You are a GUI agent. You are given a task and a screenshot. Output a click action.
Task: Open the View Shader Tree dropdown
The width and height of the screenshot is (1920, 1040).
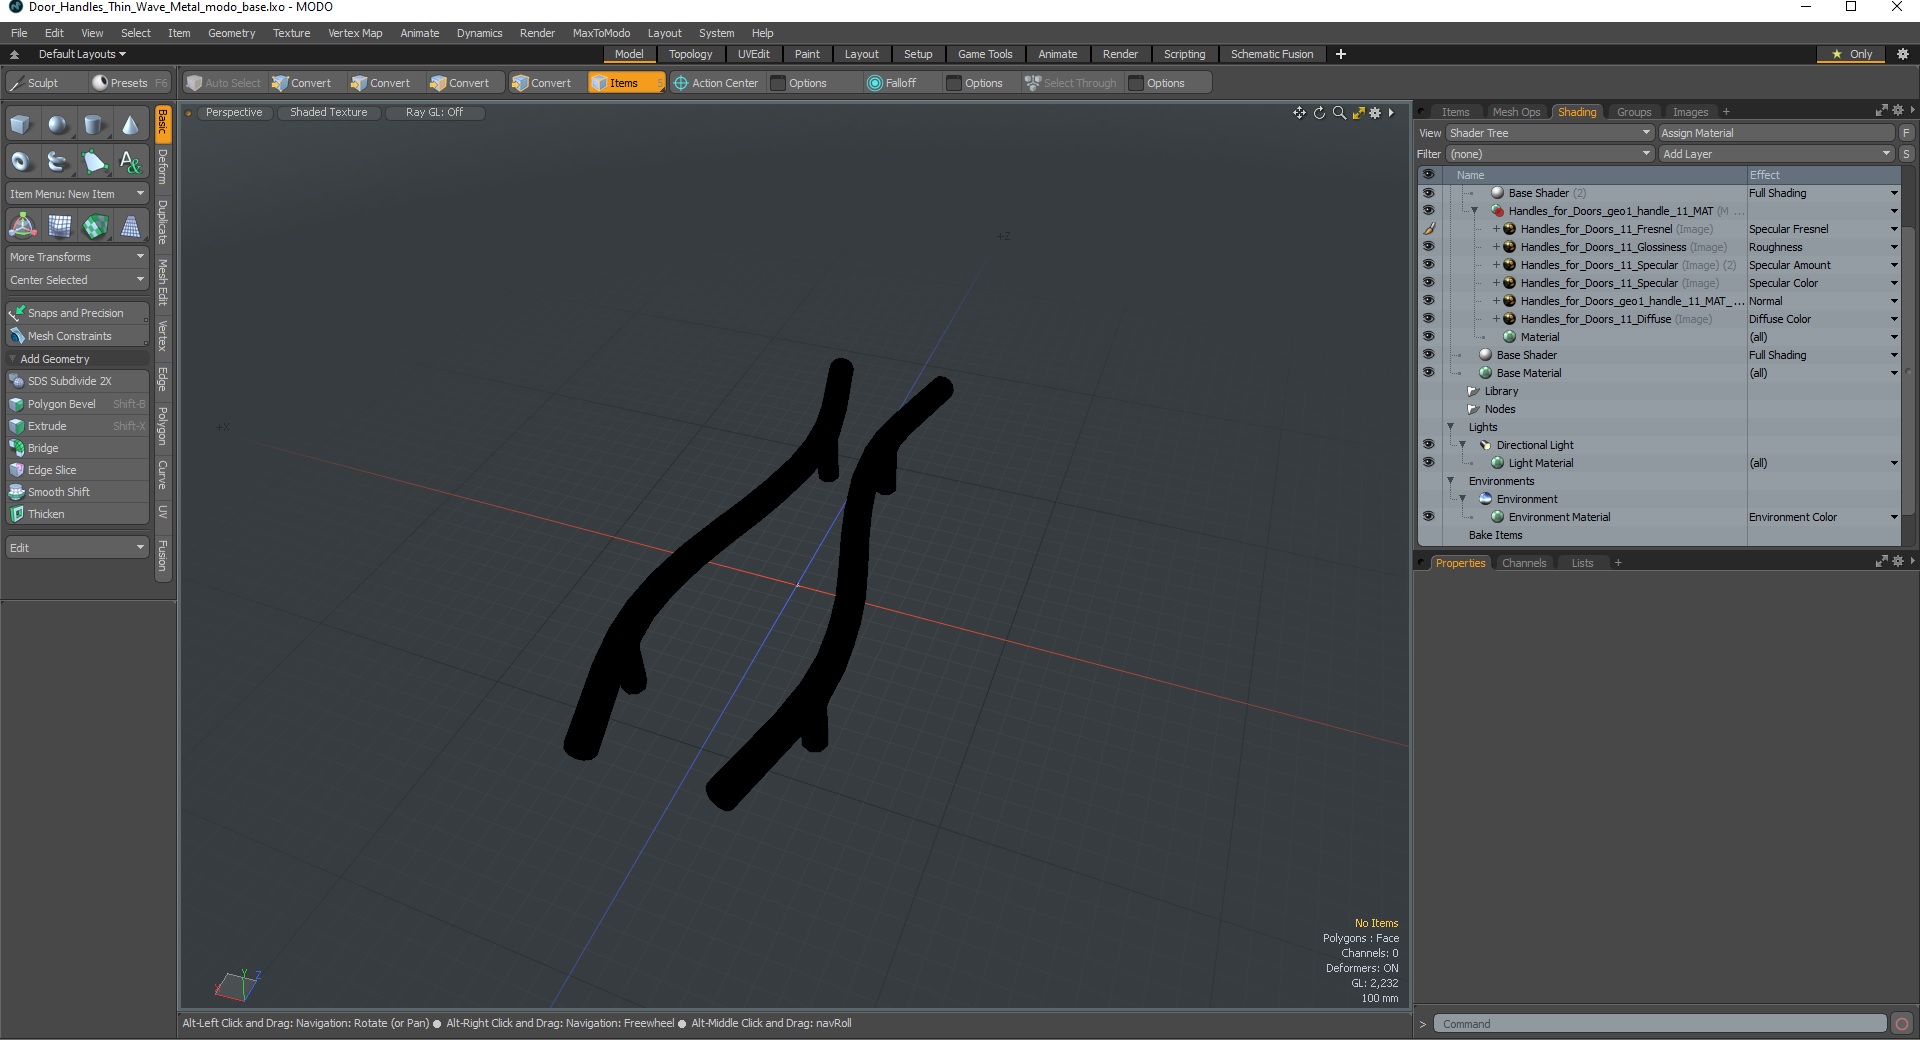pyautogui.click(x=1549, y=133)
